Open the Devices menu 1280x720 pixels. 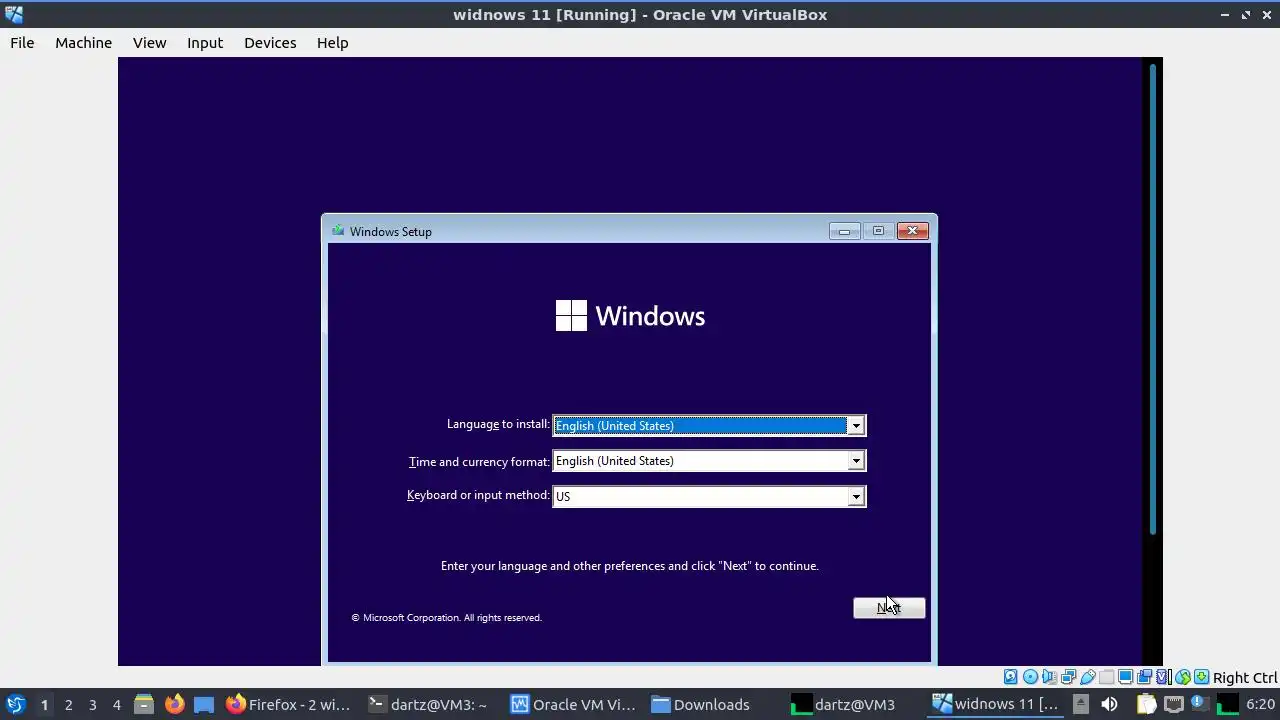(270, 43)
